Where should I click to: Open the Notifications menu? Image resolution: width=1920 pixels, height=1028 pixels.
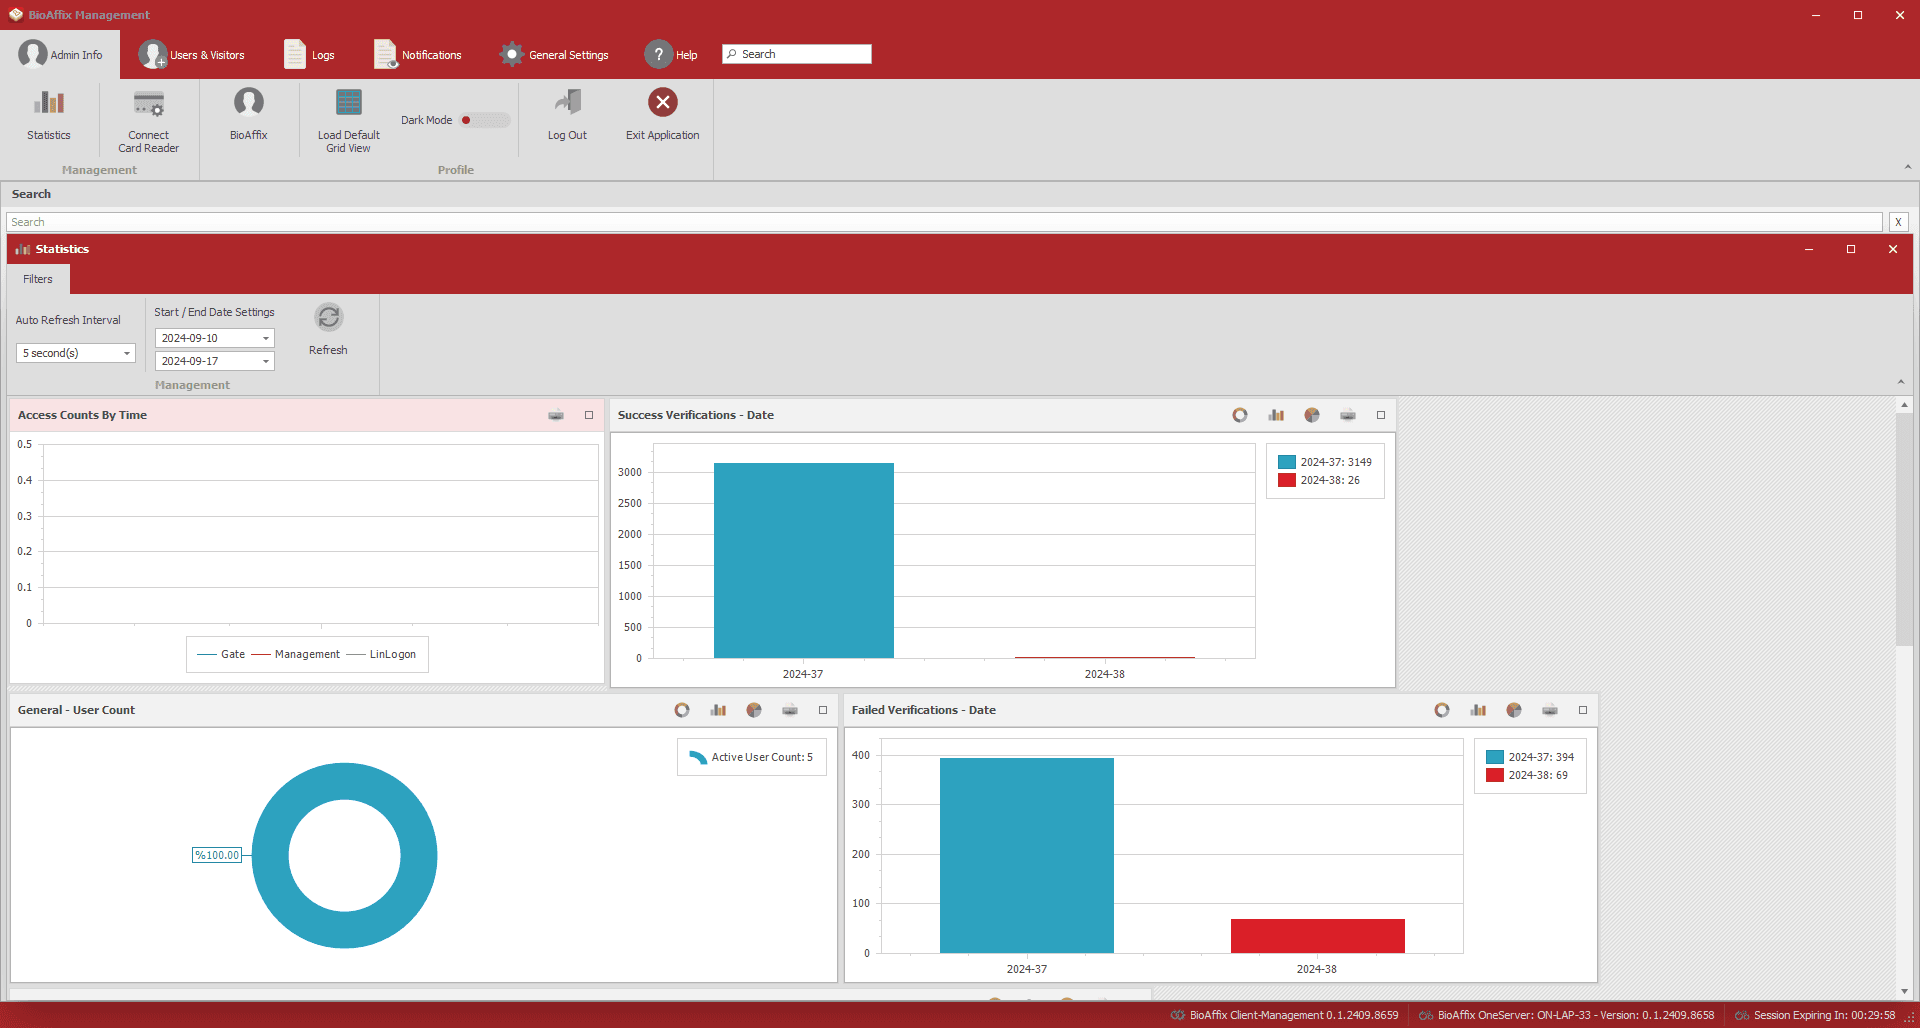(418, 54)
